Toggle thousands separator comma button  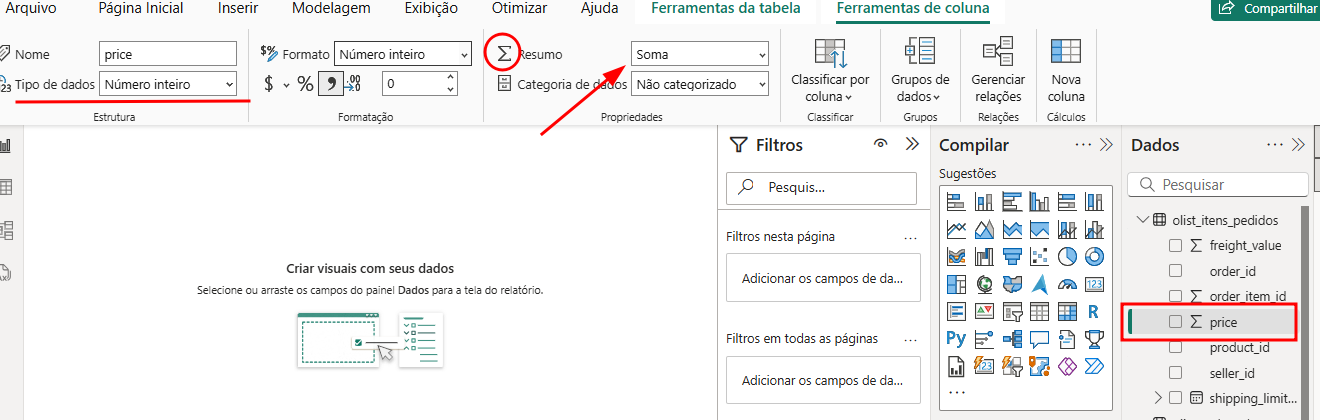tap(330, 85)
